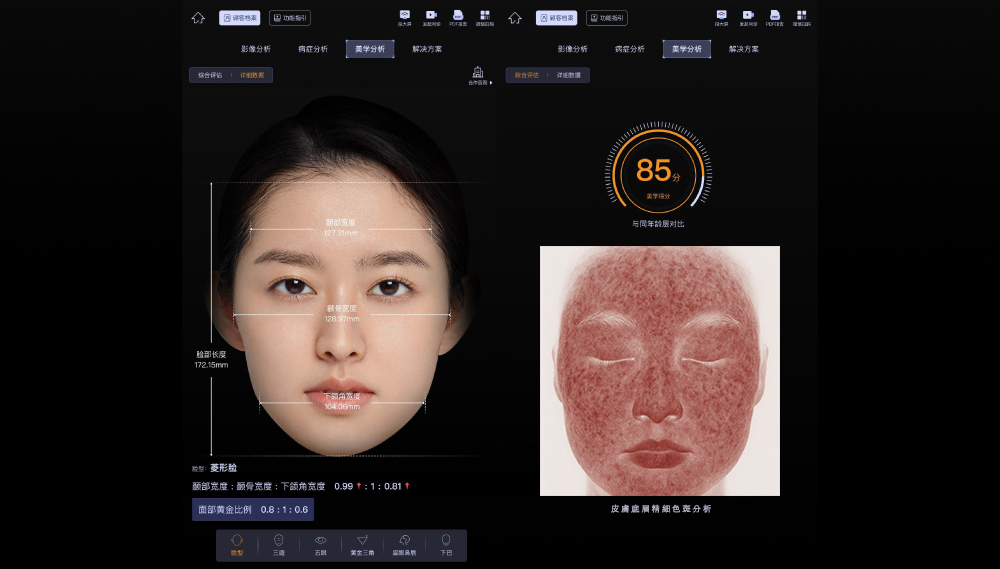Open 解决方案 tab in right panel
The width and height of the screenshot is (1000, 569).
coord(744,49)
